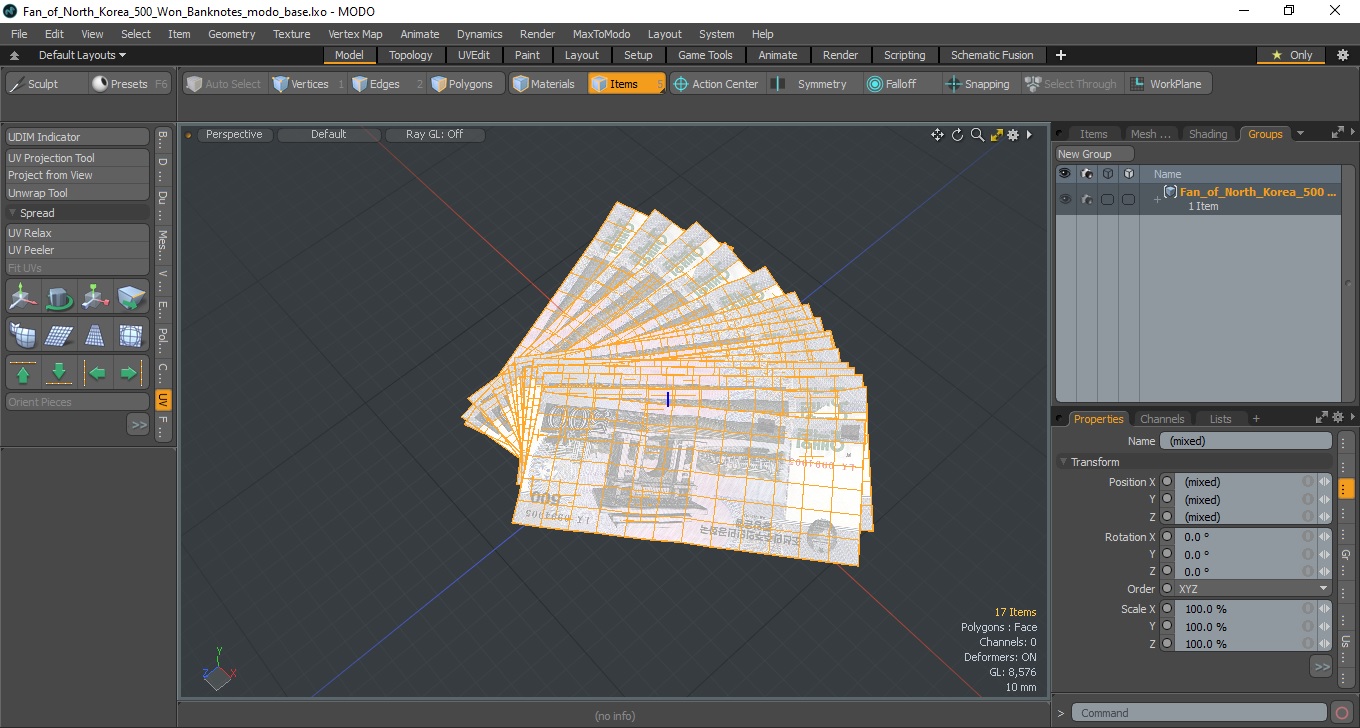
Task: Click the Position X value slider arrows
Action: 1324,482
